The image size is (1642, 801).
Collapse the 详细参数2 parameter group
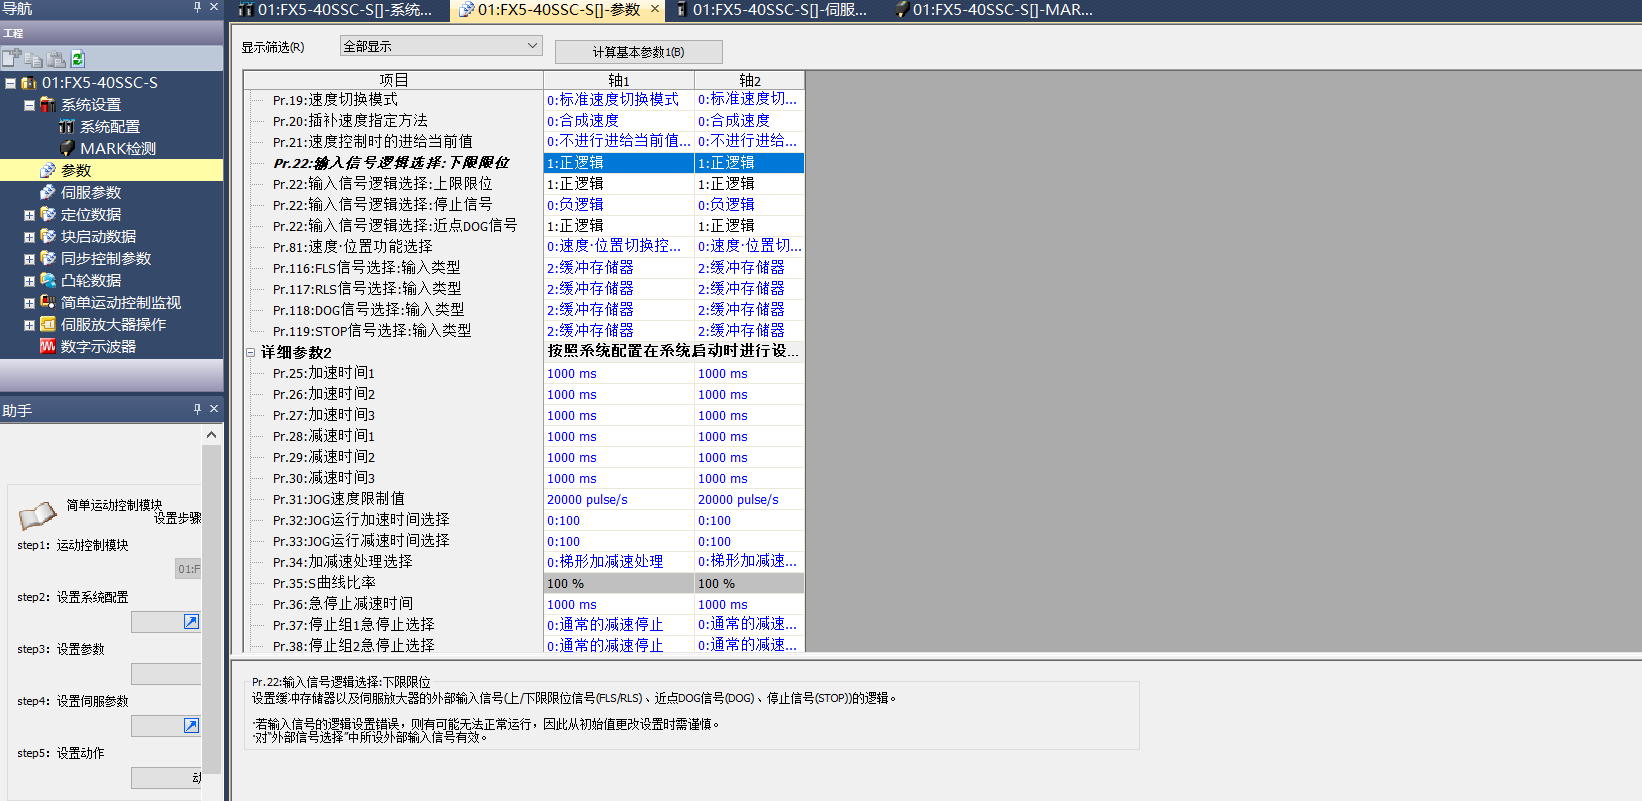point(251,352)
